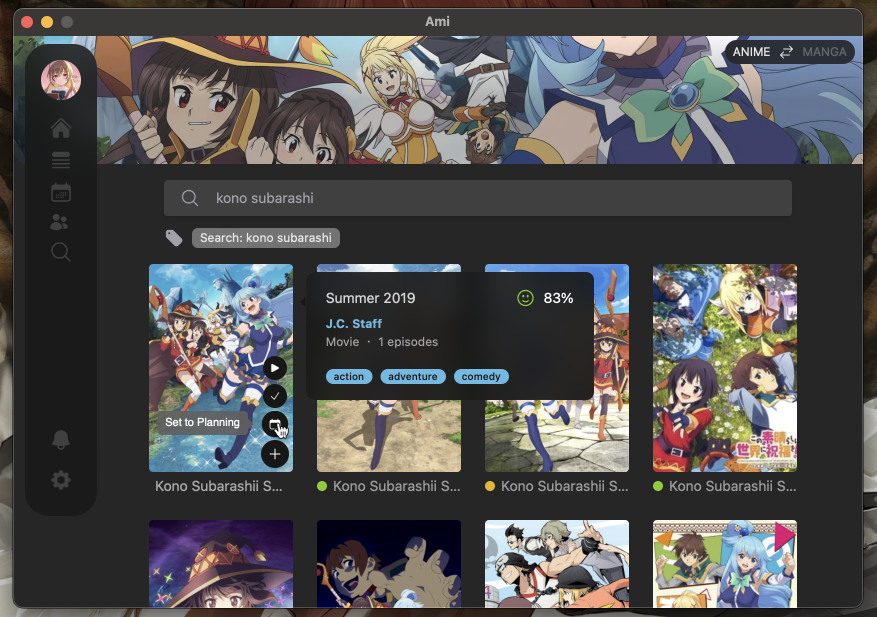Click the 'Movie · 1 episodes' format text

[381, 342]
